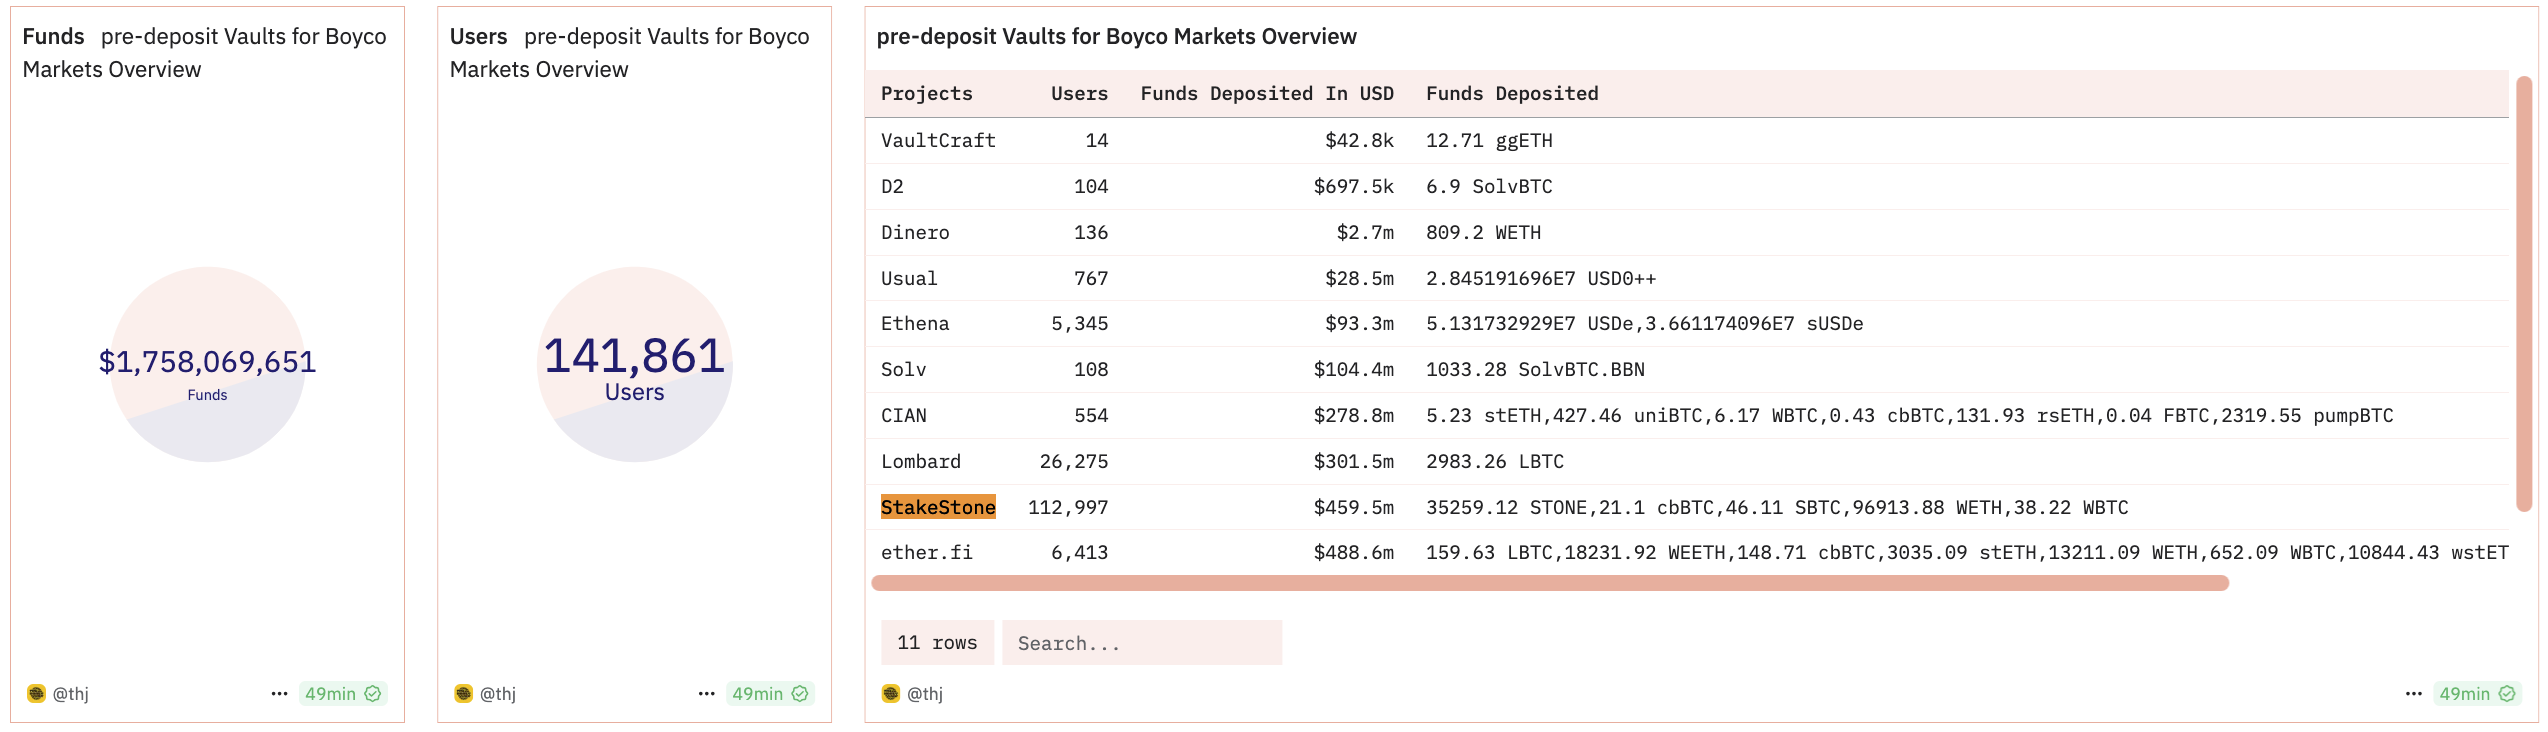Click the 11 rows count label
2548x732 pixels.
(x=937, y=643)
